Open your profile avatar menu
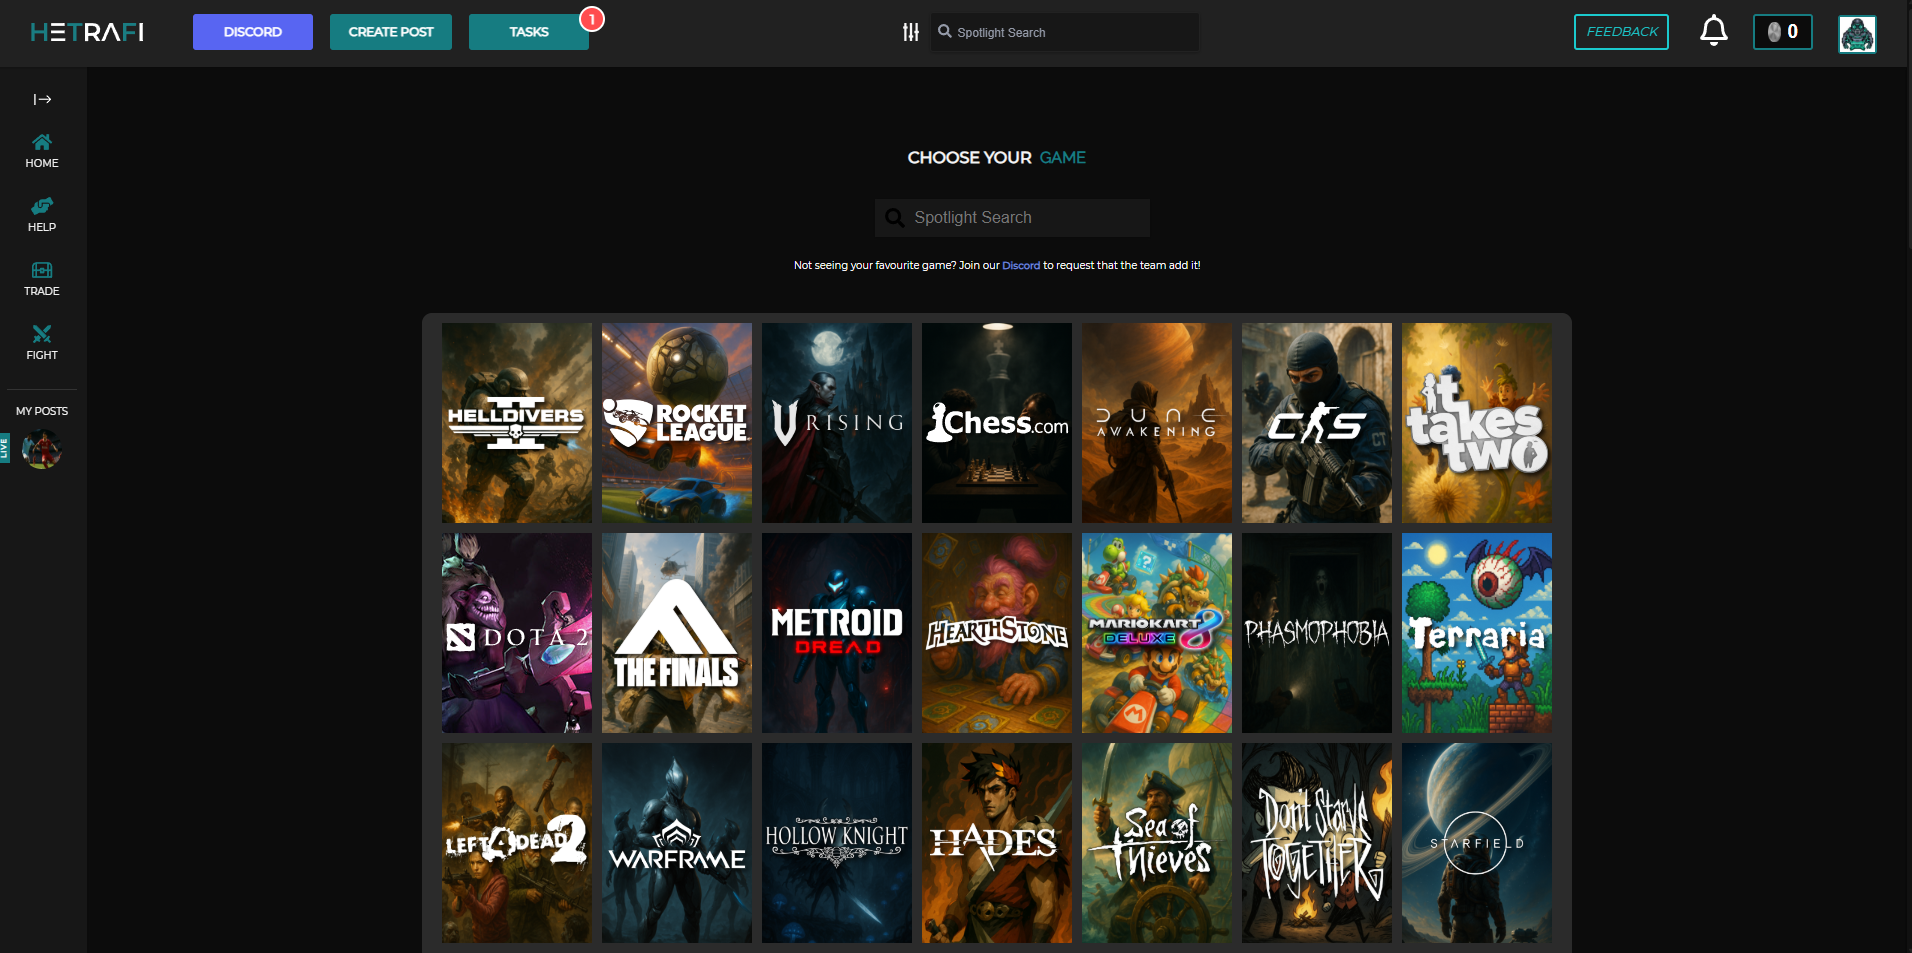 pos(1856,33)
